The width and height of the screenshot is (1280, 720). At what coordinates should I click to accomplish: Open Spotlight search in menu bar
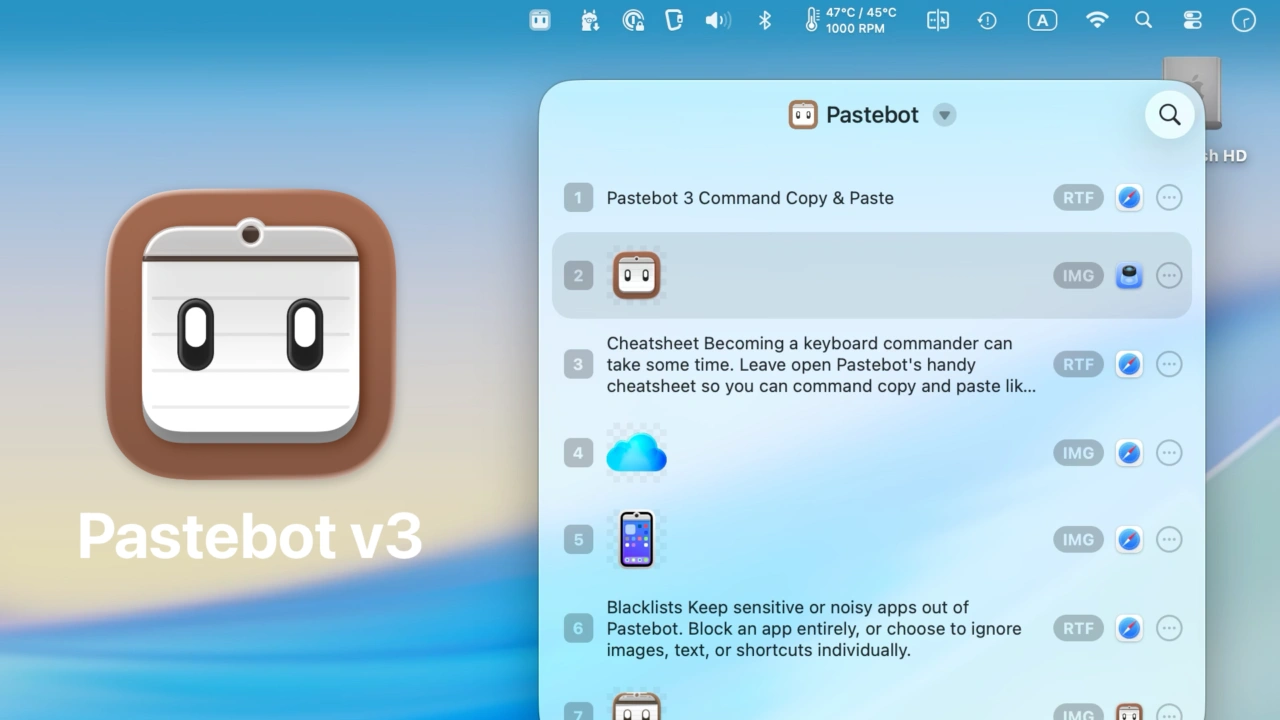coord(1144,20)
